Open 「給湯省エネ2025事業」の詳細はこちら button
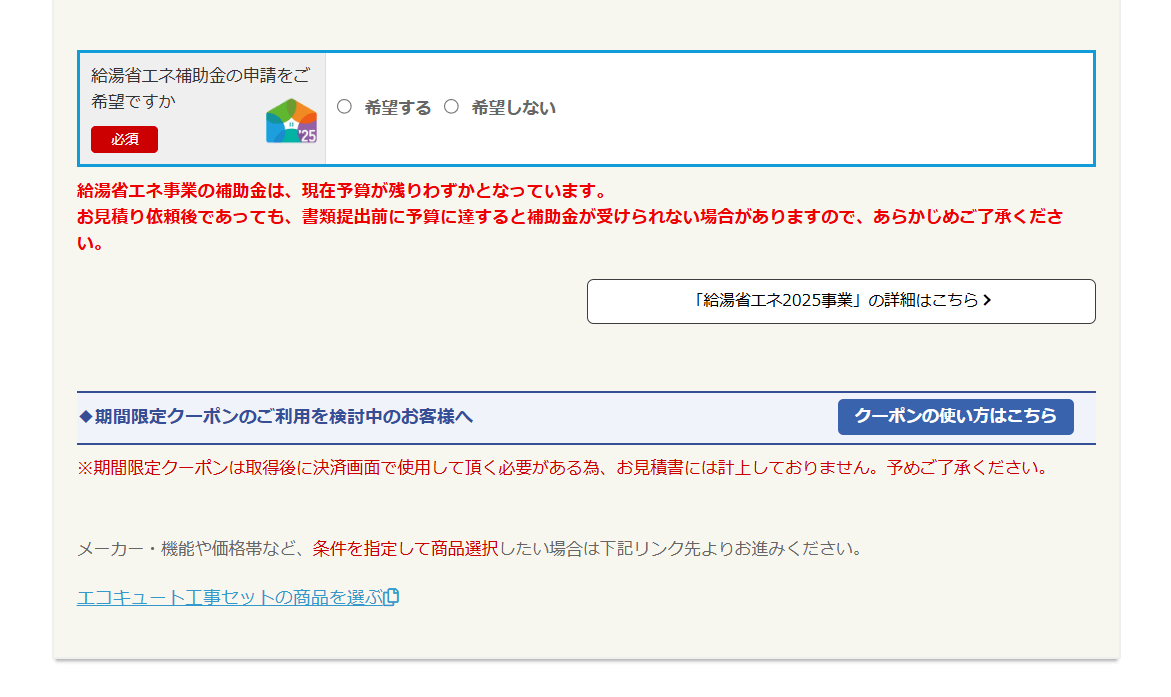Screen dimensions: 1171x697 [840, 301]
